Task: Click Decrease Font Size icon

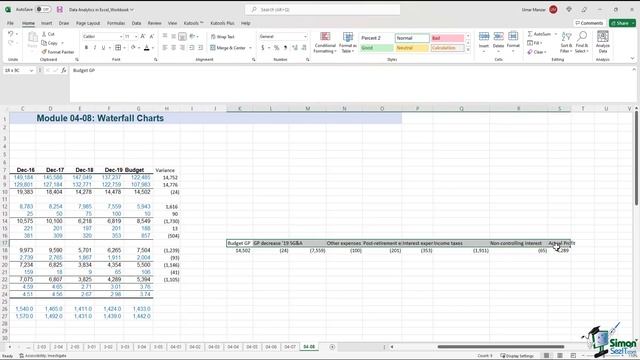Action: click(x=152, y=36)
